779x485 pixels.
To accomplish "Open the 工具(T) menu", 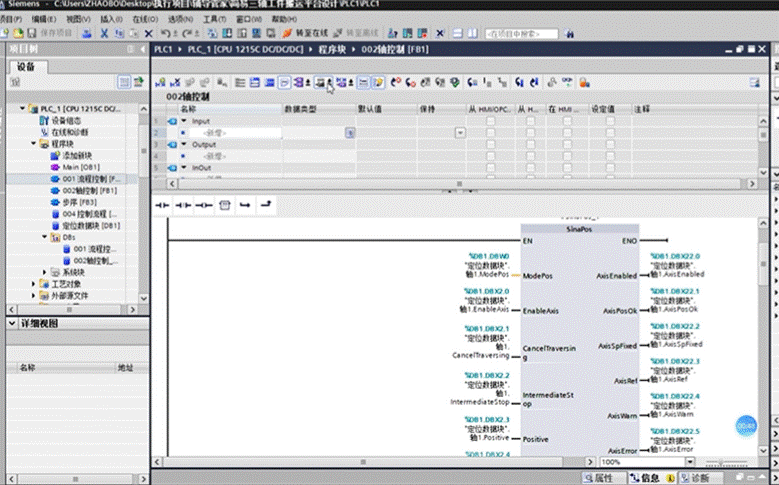I will [x=215, y=19].
